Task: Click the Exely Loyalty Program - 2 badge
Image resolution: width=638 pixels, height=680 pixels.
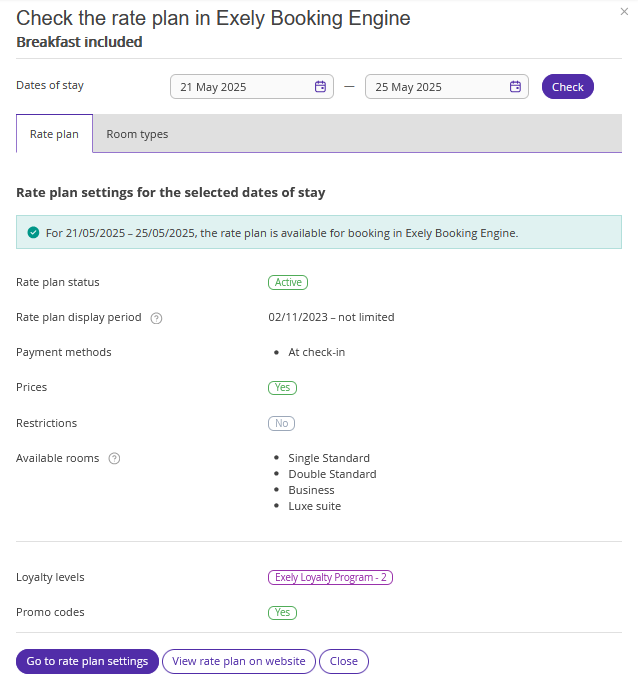Action: tap(330, 577)
